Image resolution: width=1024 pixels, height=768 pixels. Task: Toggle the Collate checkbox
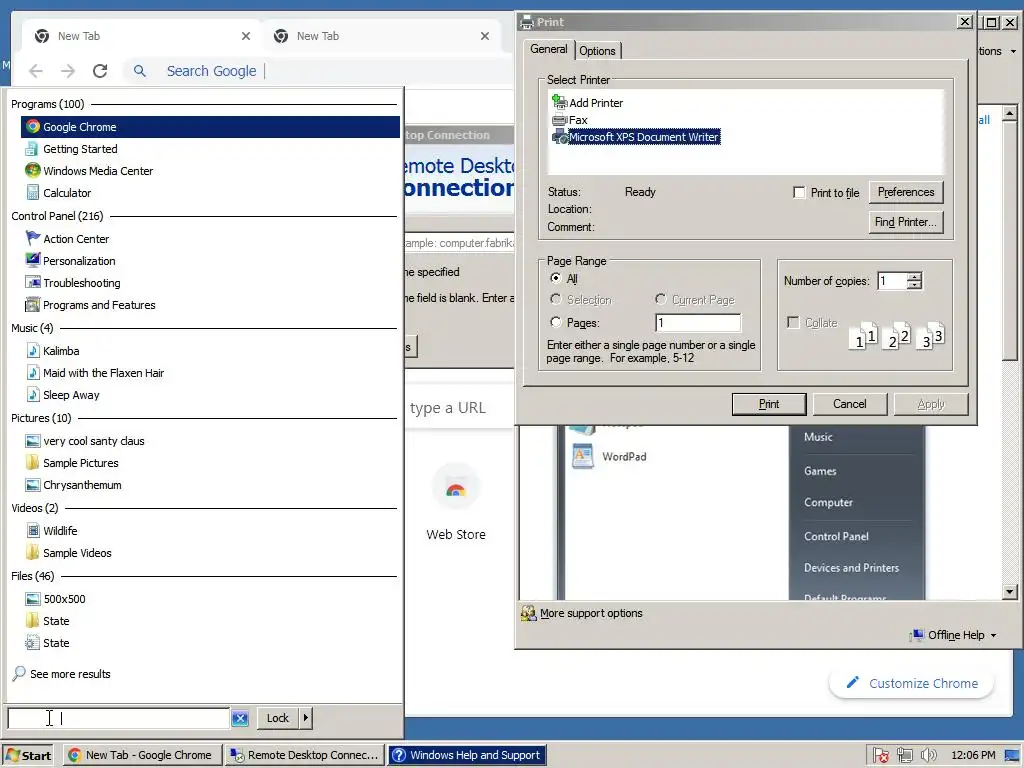[x=793, y=323]
